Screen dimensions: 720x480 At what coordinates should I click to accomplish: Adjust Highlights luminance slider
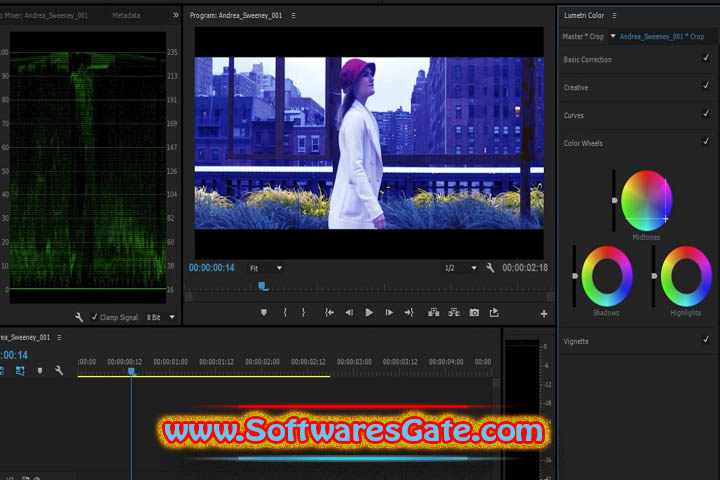click(654, 276)
